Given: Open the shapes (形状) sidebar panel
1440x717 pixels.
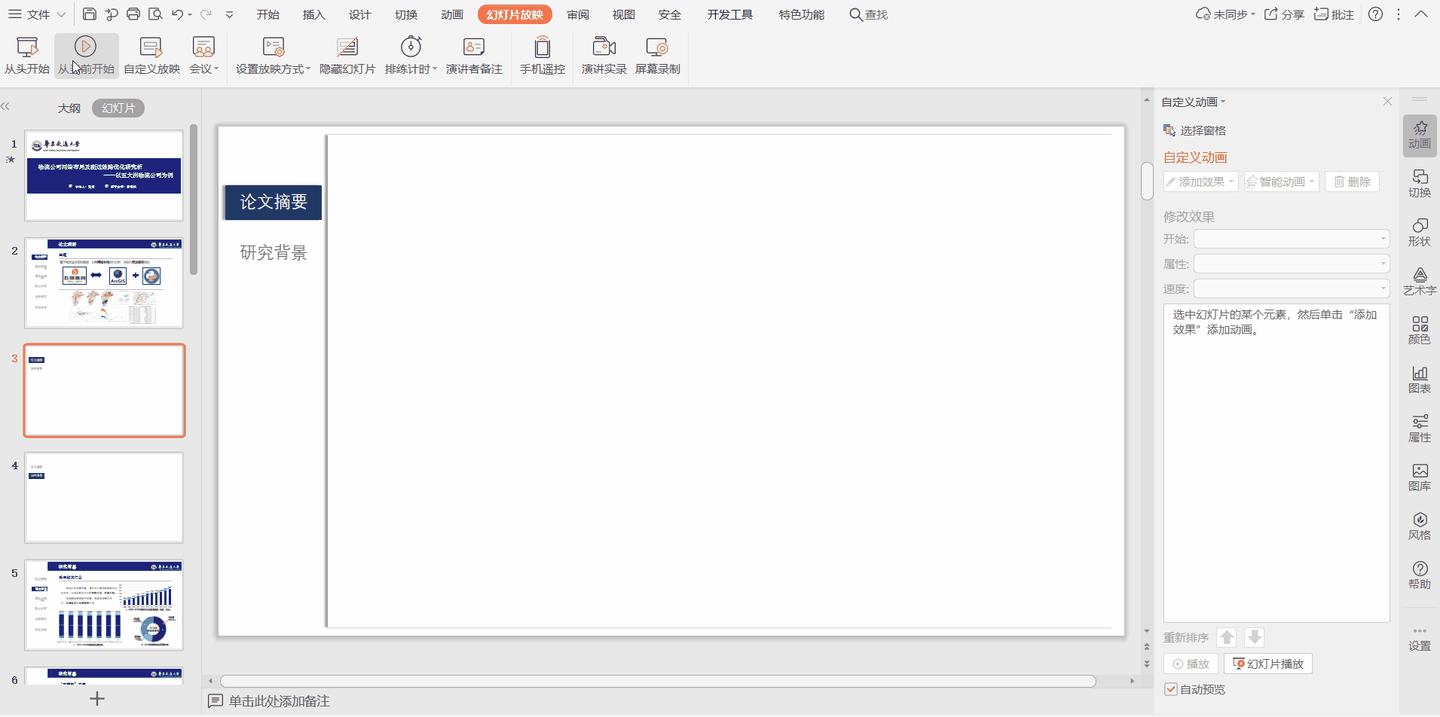Looking at the screenshot, I should point(1420,231).
